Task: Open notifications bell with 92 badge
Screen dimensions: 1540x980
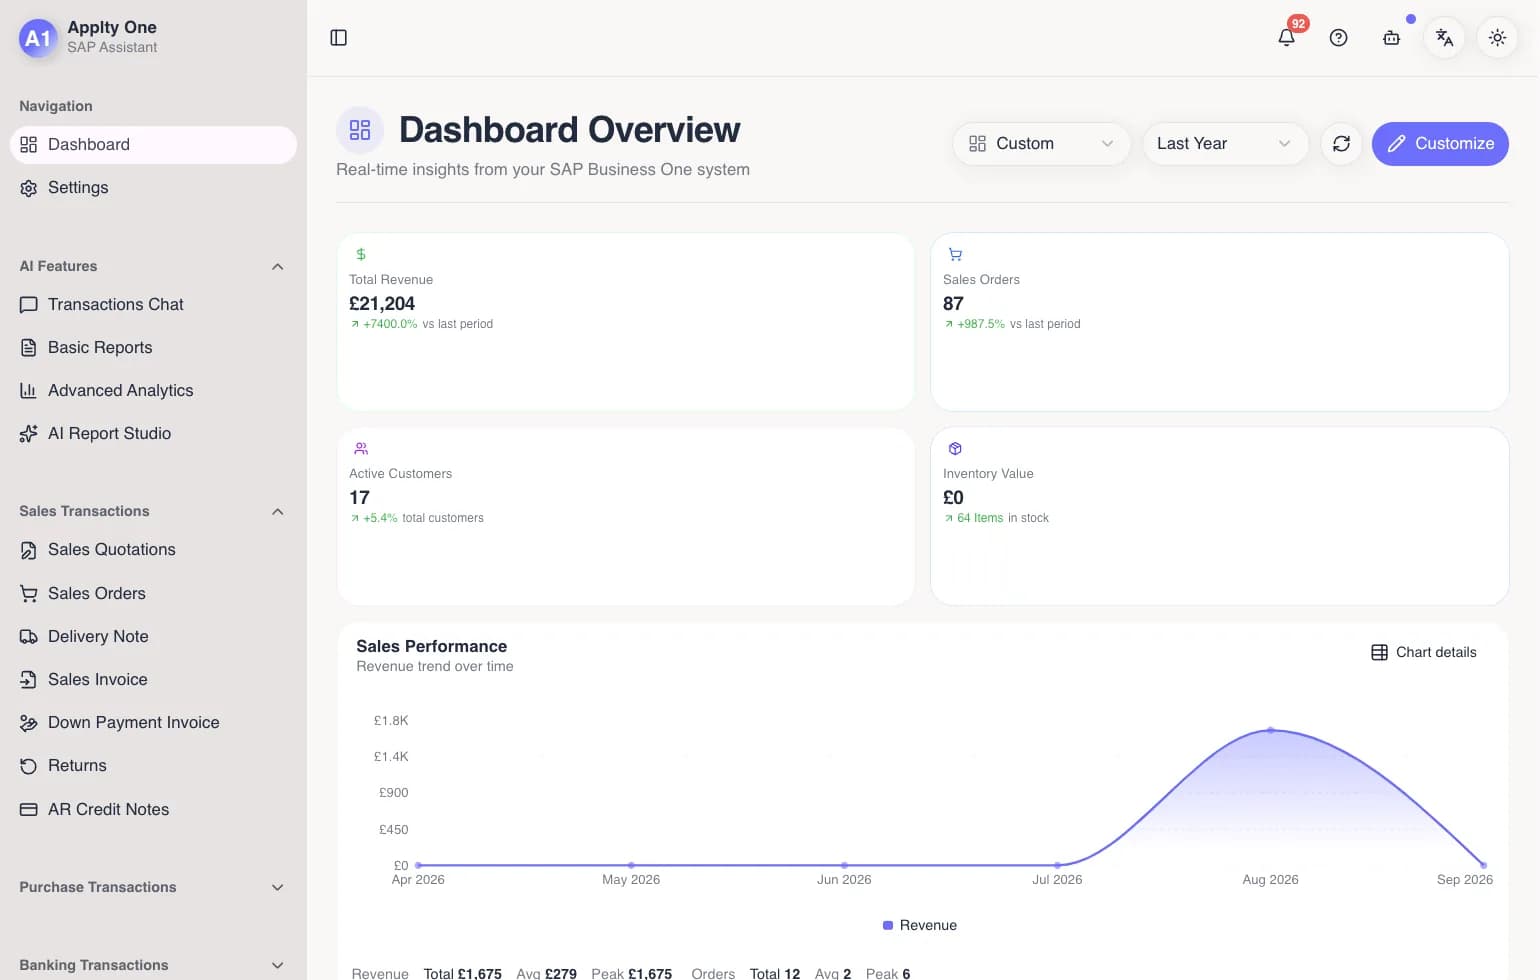Action: point(1287,38)
